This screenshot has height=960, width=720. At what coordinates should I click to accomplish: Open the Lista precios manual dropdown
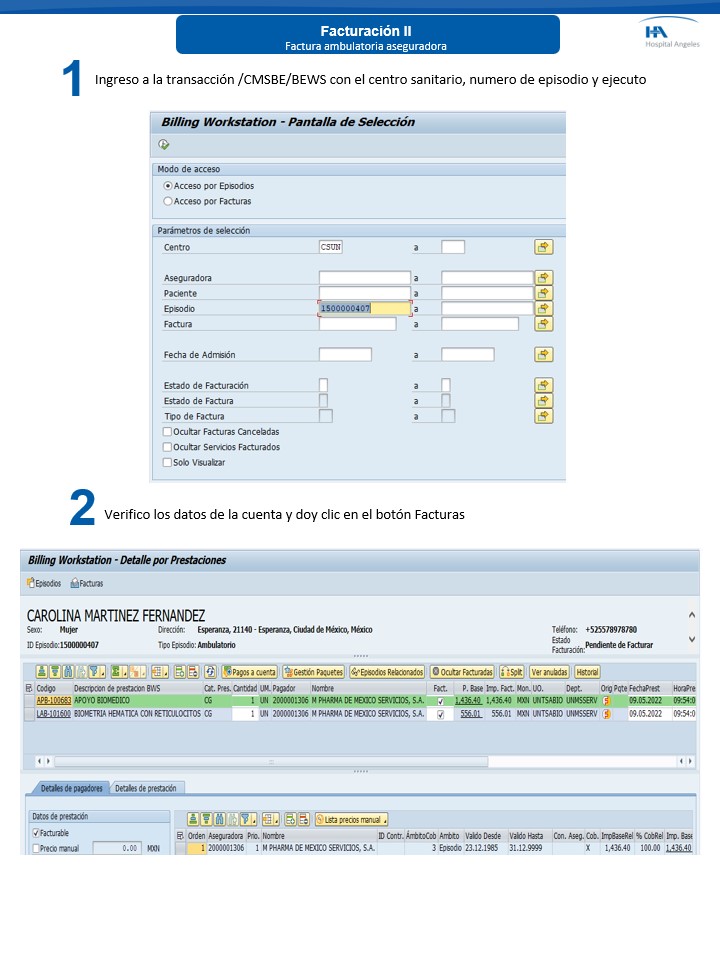351,819
